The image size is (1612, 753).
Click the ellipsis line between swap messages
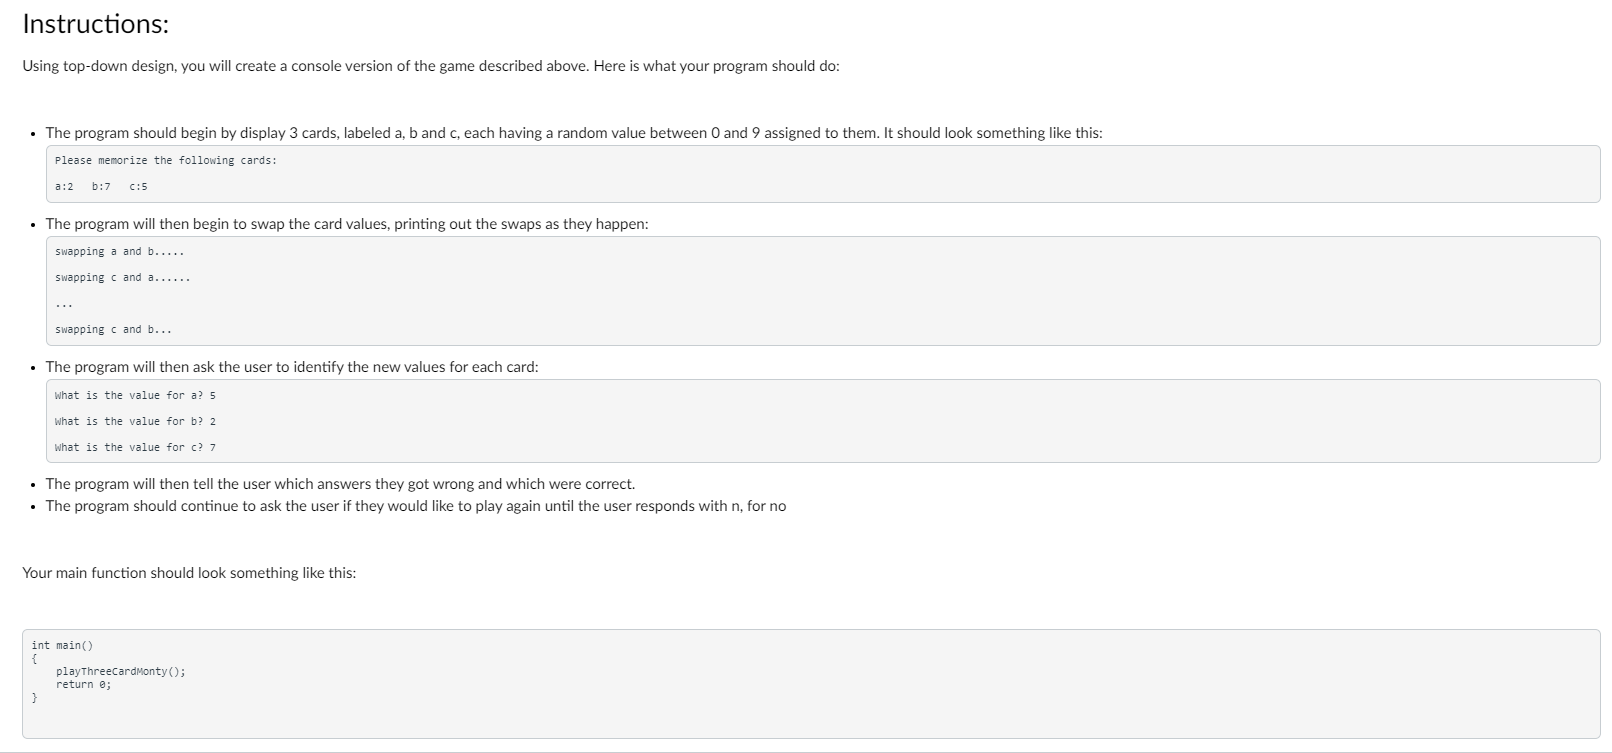[x=64, y=303]
